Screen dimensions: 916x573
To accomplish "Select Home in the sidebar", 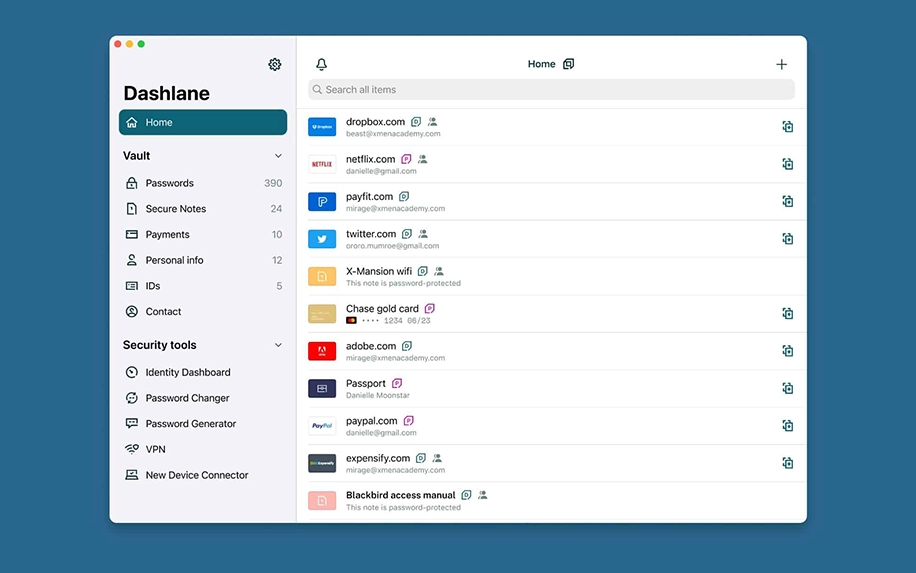I will [203, 122].
